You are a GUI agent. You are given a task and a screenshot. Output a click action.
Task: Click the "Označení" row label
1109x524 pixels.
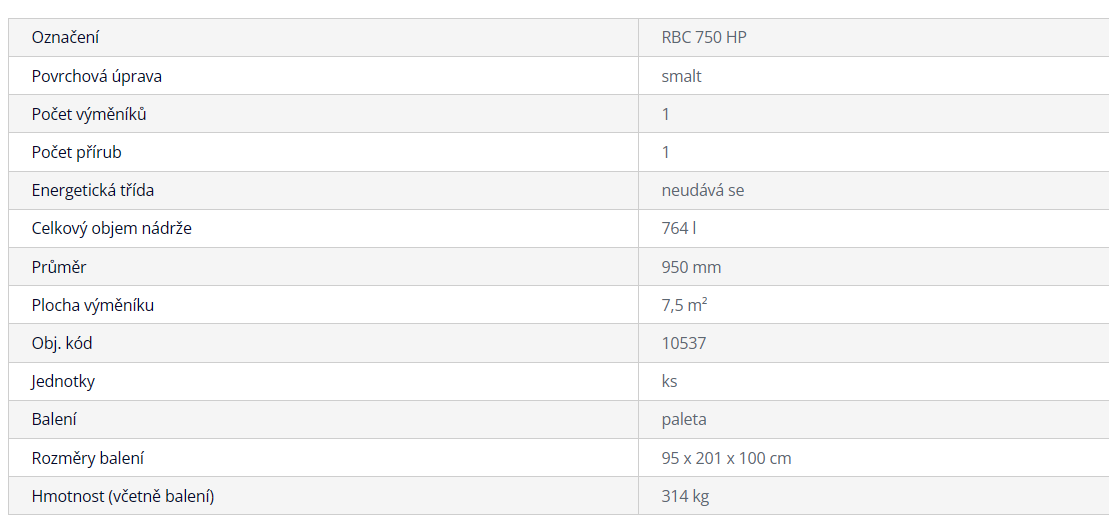(65, 38)
